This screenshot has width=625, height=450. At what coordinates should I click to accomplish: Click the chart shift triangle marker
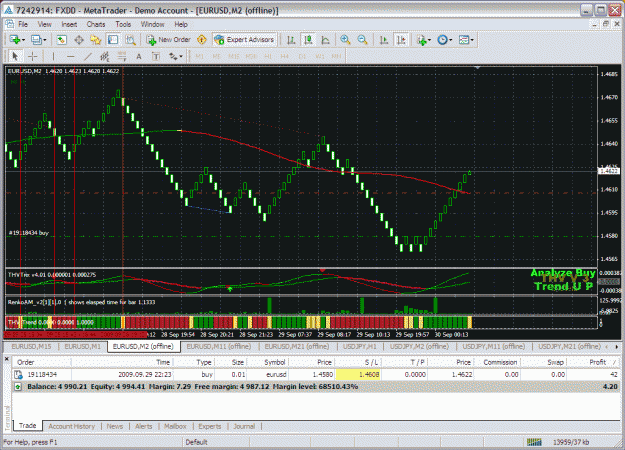[478, 68]
